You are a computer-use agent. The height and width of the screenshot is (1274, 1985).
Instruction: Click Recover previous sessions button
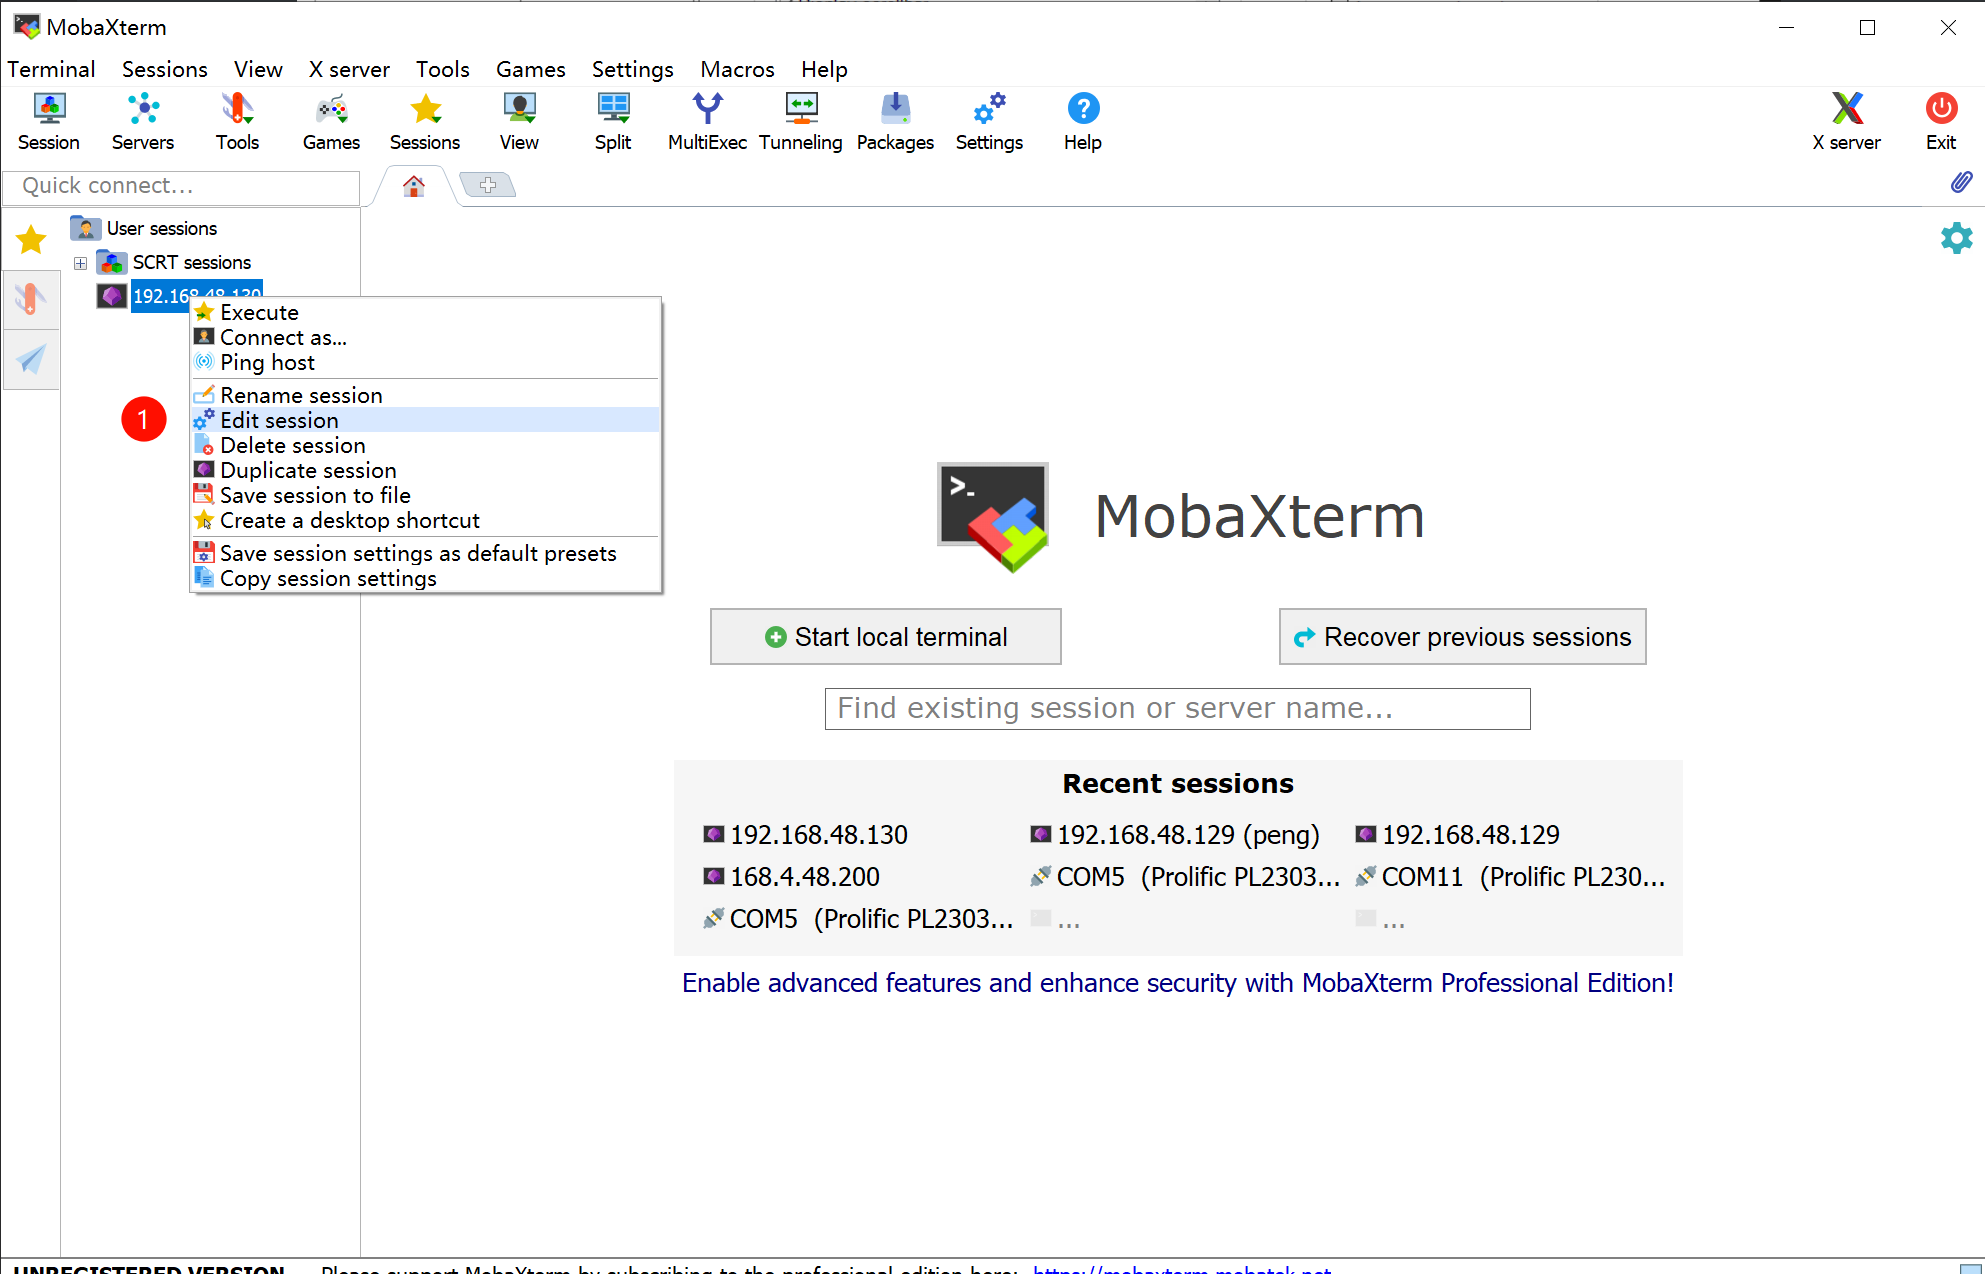1462,637
